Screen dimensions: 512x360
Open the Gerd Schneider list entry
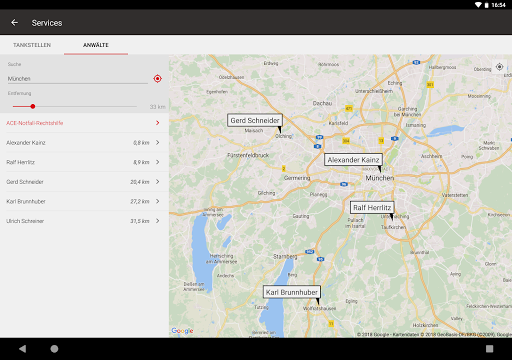point(84,182)
